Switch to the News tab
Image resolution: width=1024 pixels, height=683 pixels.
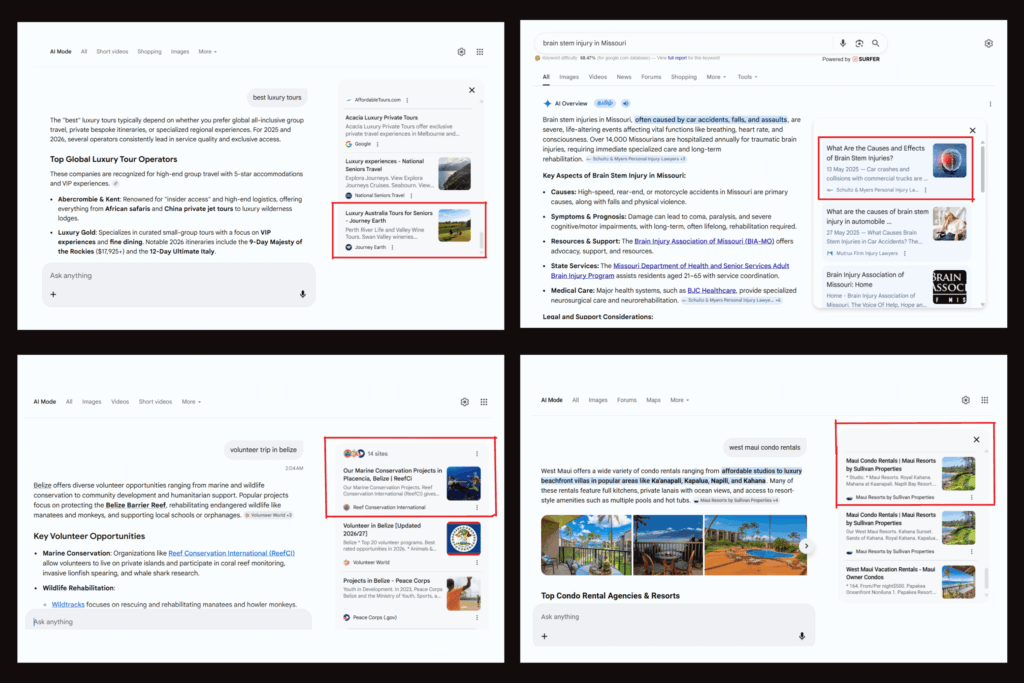point(624,77)
